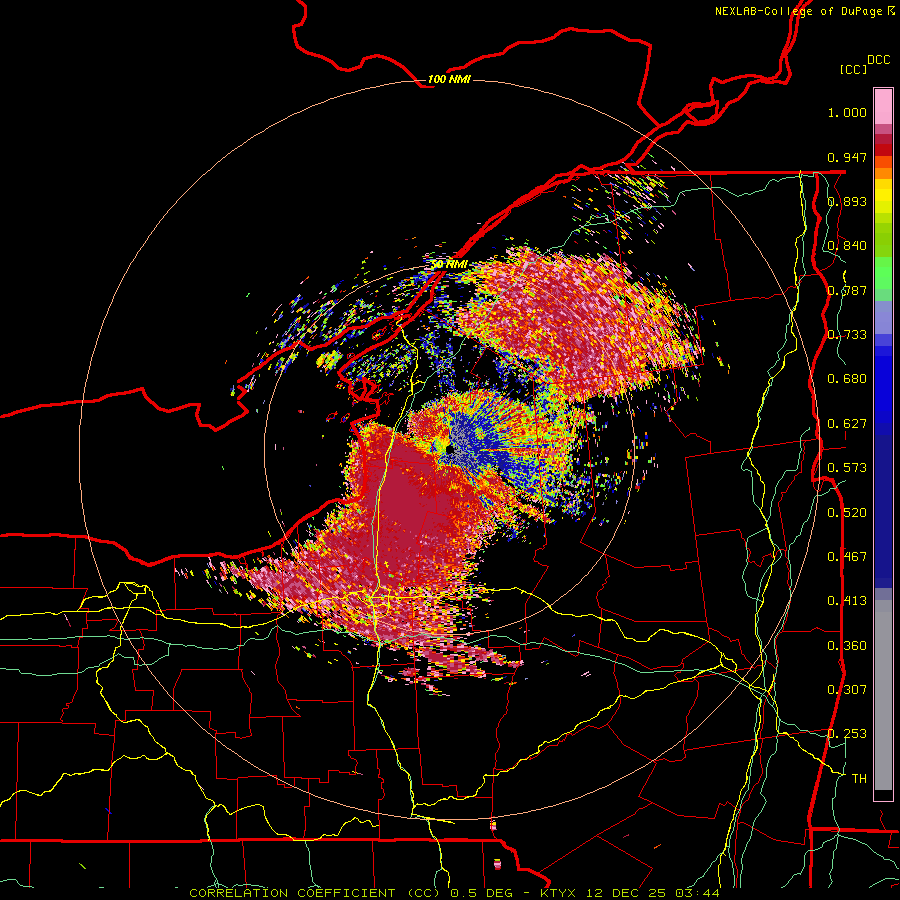Click the Correlation Coefficient caption at the bottom

click(x=453, y=893)
